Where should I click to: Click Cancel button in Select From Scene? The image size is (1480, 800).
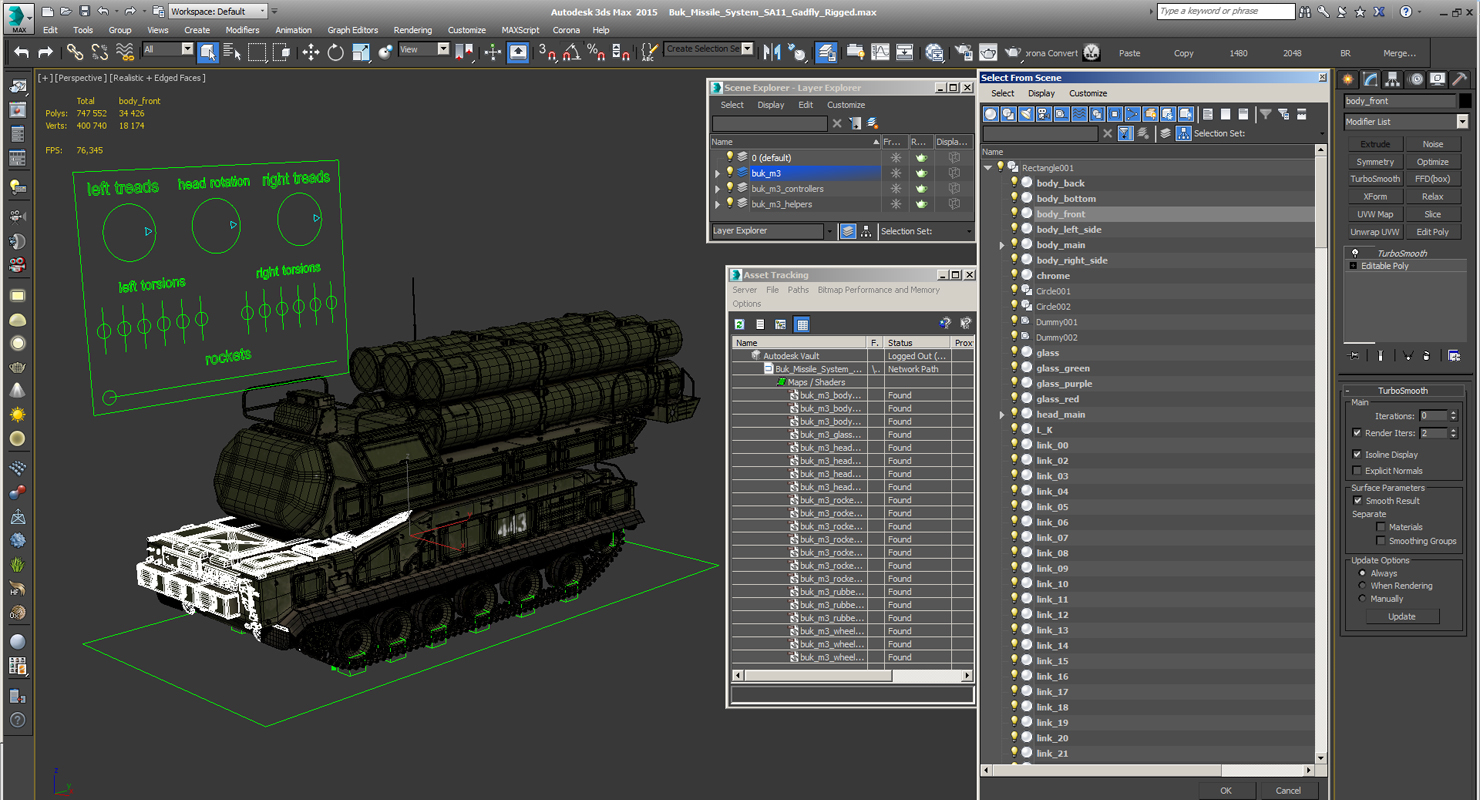[1288, 790]
